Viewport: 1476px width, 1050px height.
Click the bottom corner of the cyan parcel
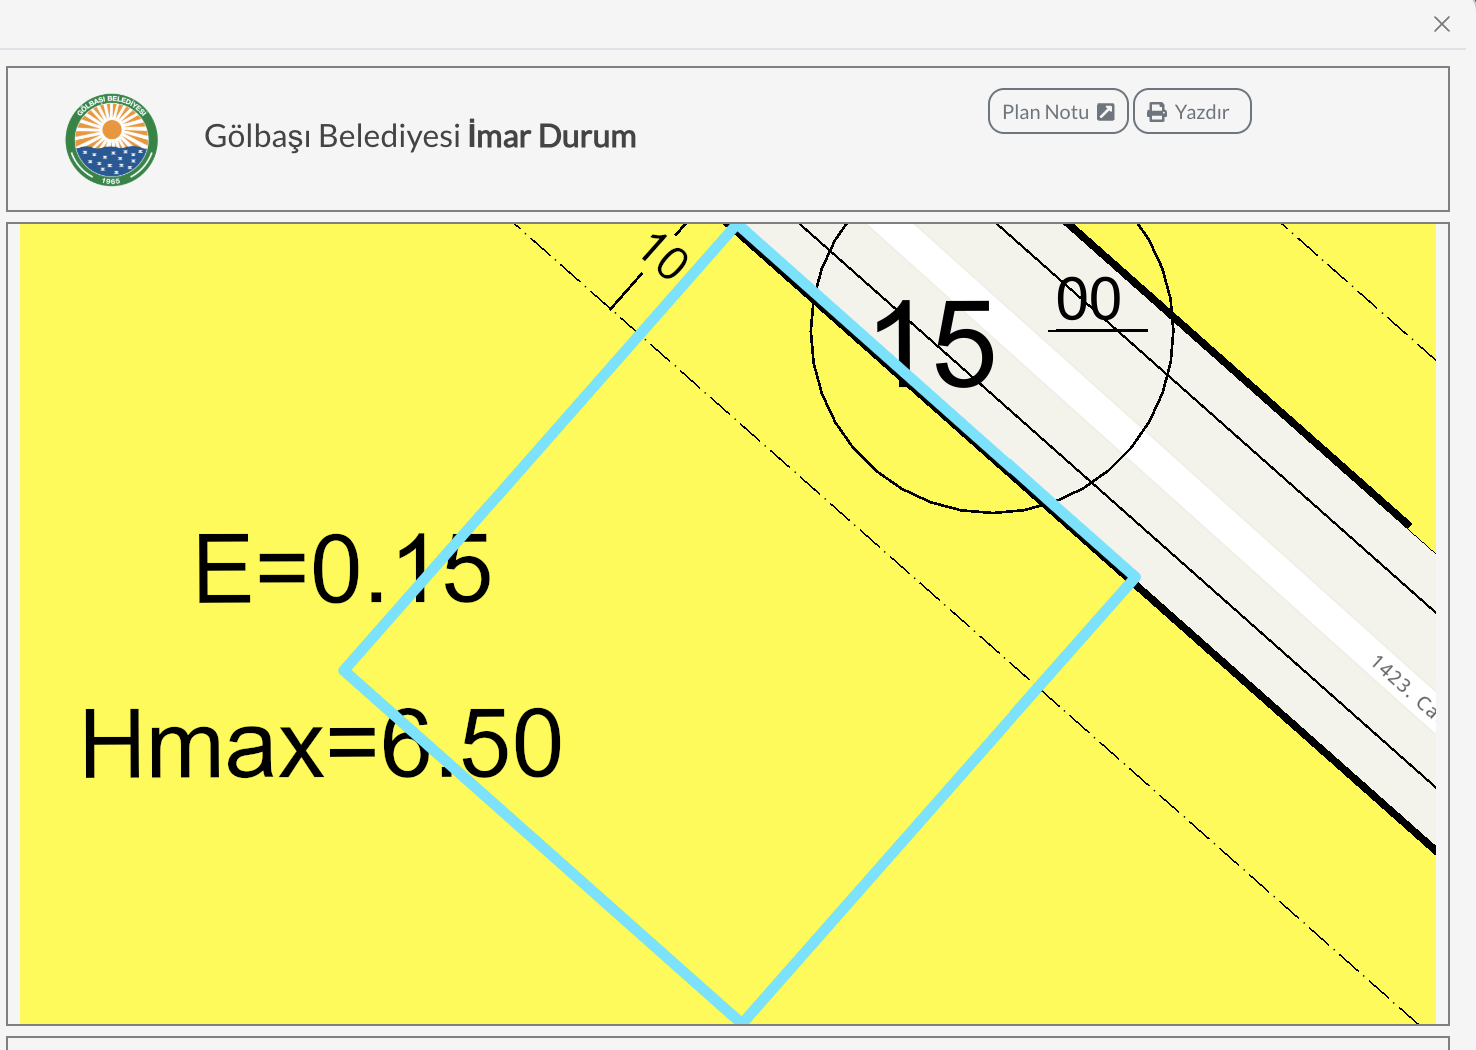[x=743, y=1019]
